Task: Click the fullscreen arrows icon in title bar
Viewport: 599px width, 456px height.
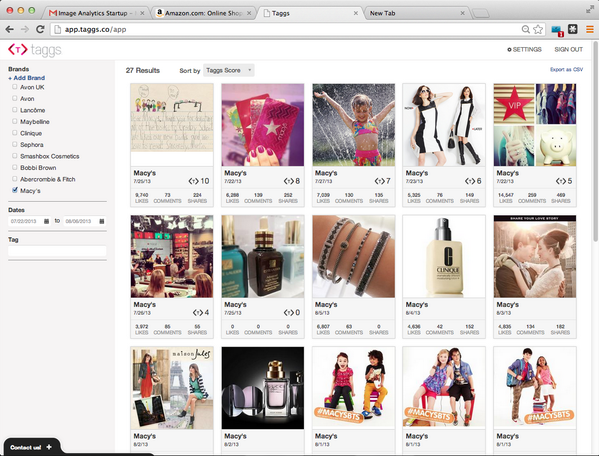Action: click(x=590, y=10)
